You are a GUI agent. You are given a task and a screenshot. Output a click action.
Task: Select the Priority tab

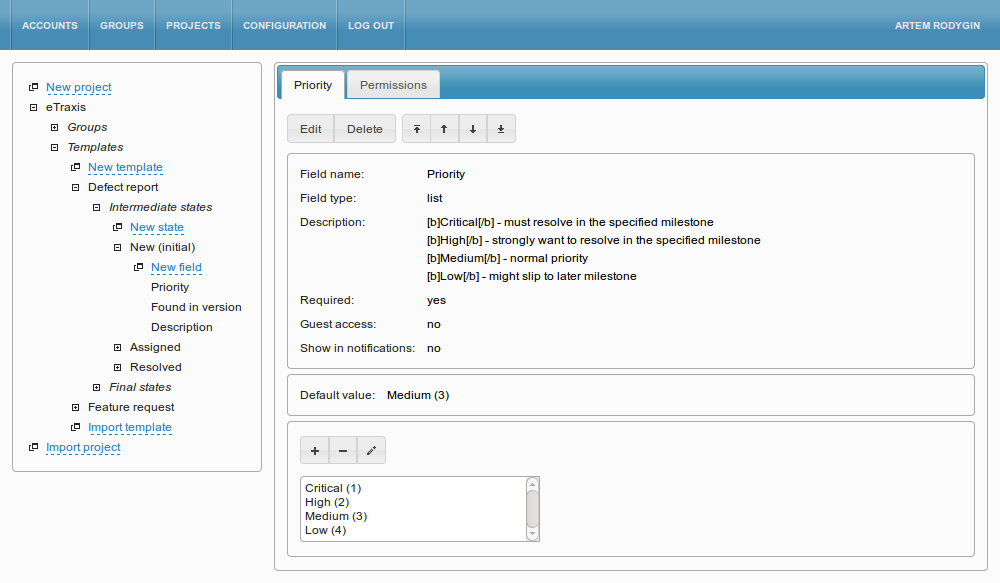click(x=313, y=85)
